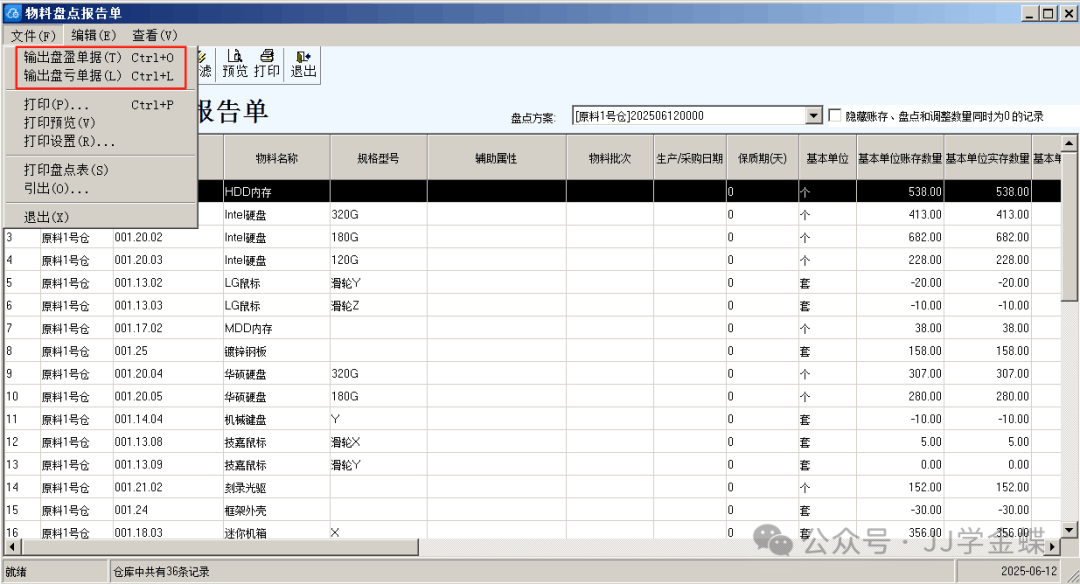Choose 输出盘盈单据(T) from File menu
This screenshot has width=1080, height=584.
[x=98, y=58]
